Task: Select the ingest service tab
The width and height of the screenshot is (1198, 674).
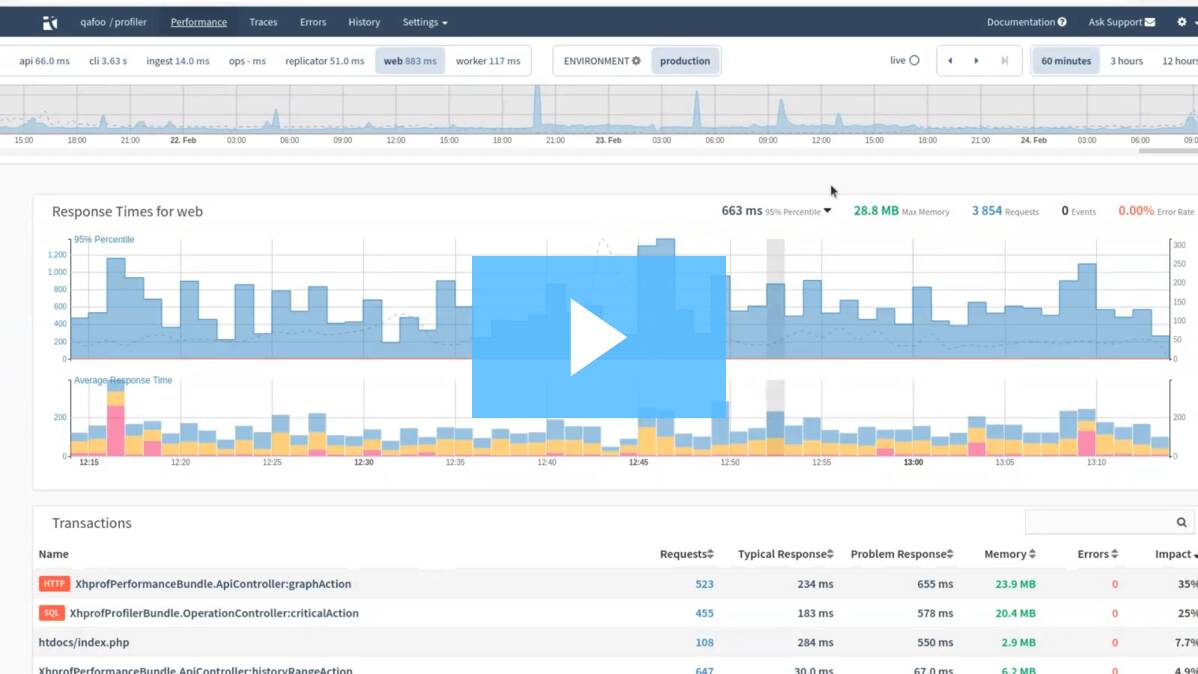Action: click(177, 61)
